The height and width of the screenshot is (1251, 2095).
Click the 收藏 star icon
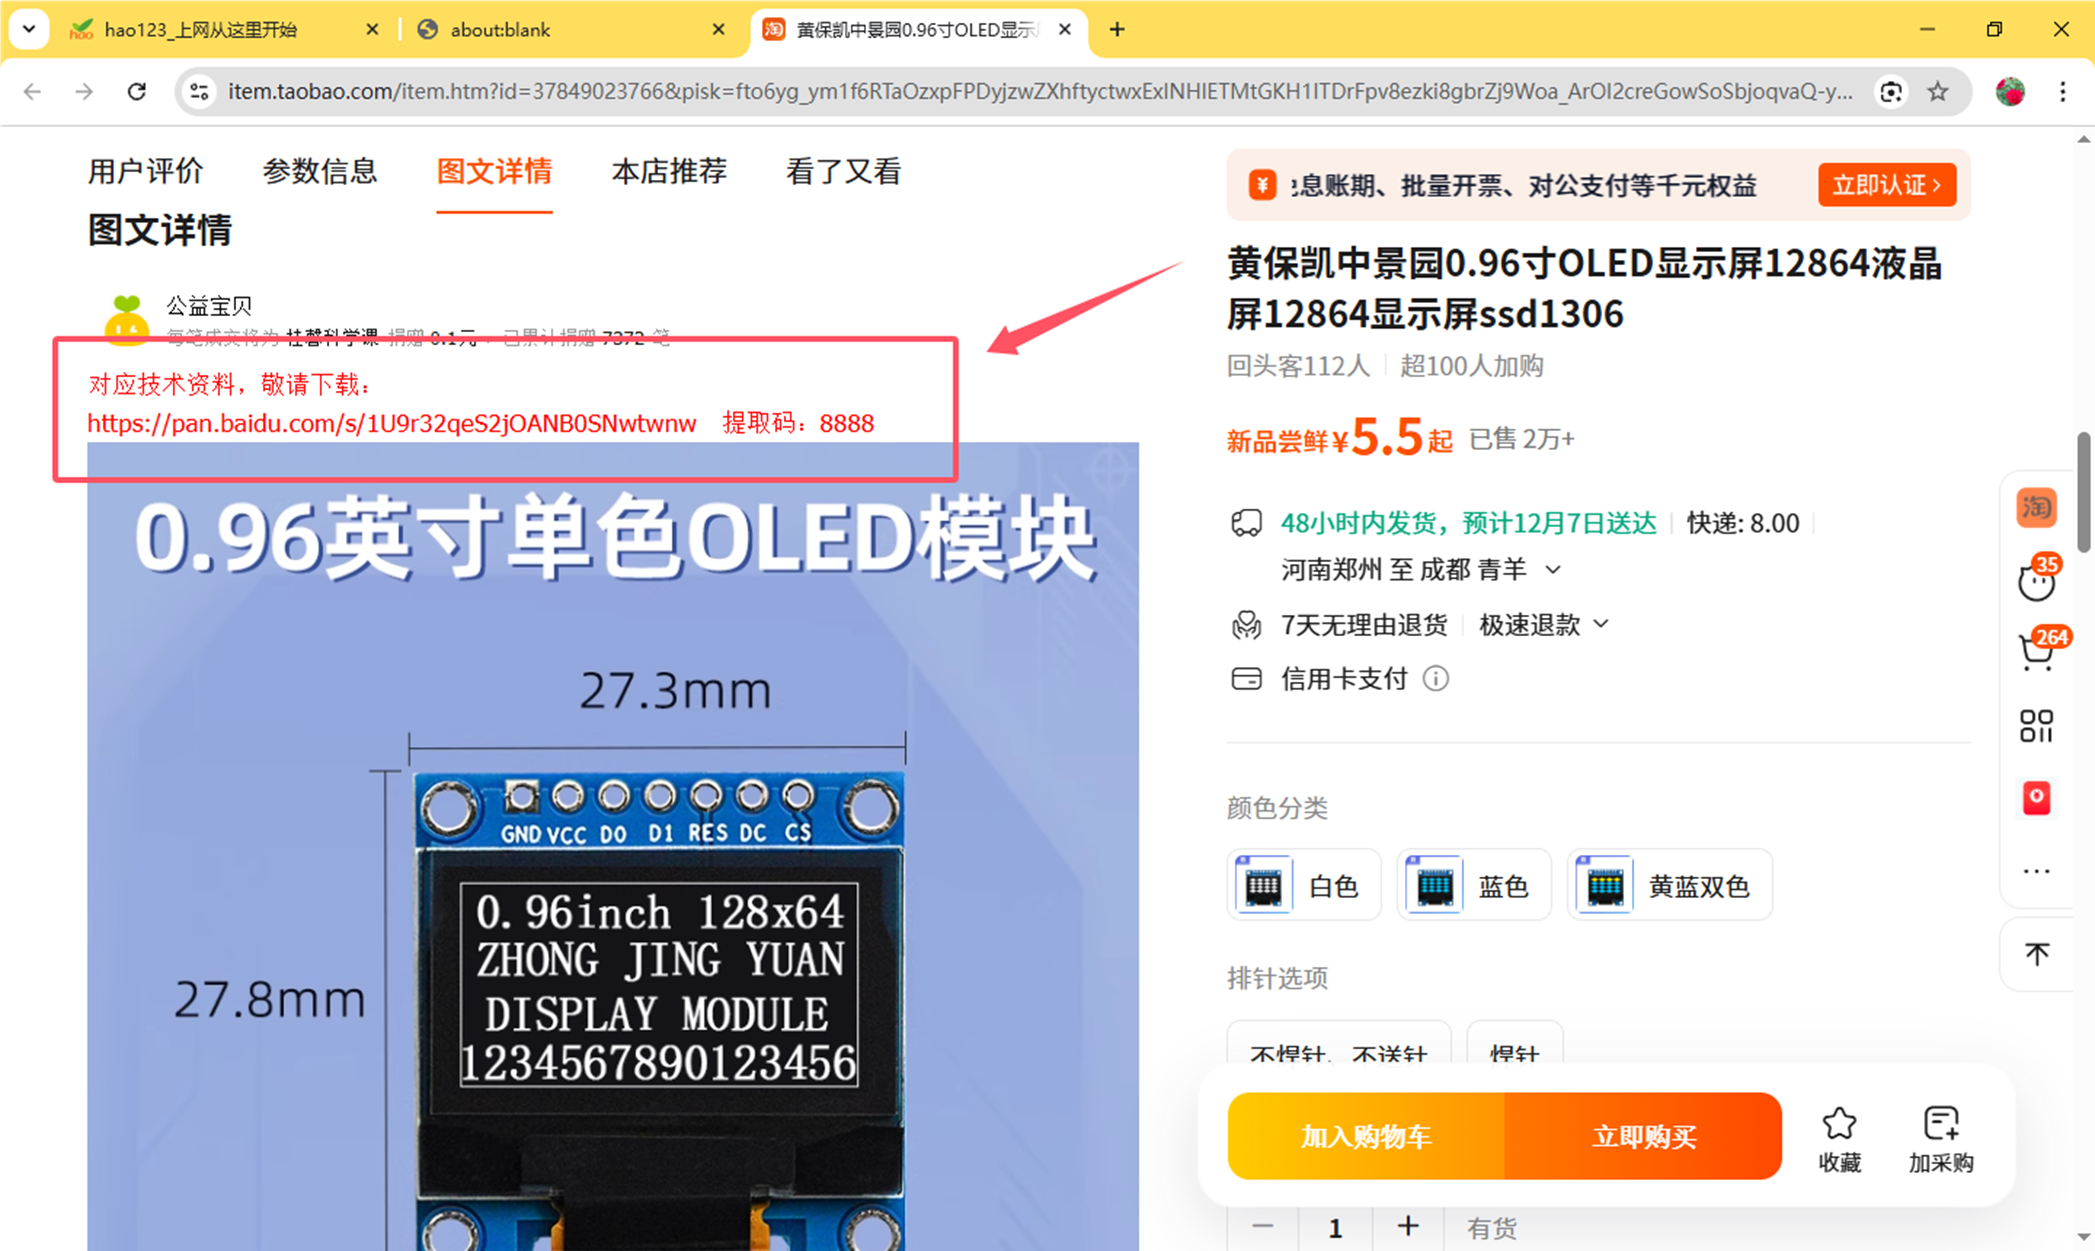pos(1838,1125)
